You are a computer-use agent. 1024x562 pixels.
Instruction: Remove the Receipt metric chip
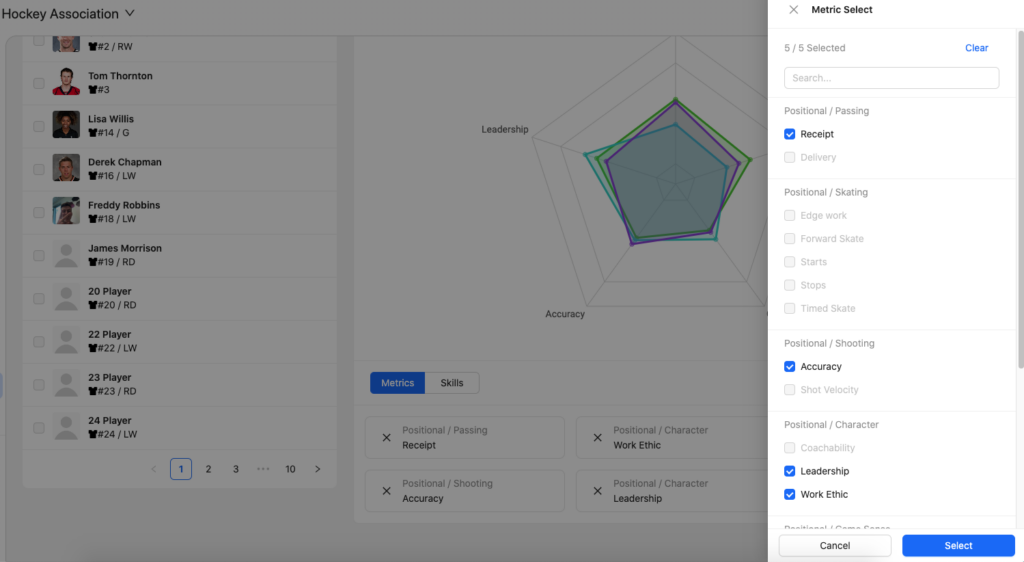386,438
